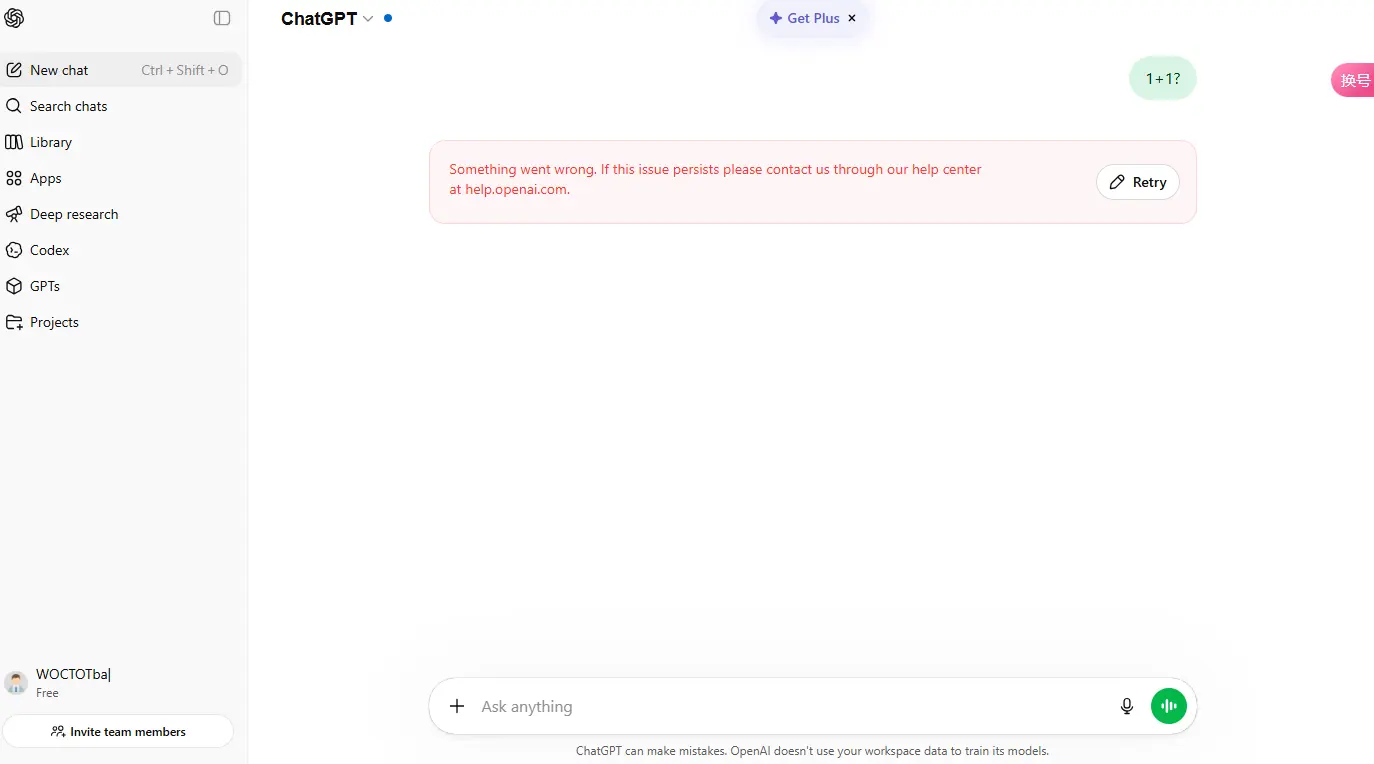Click the ChatGPT can make mistakes disclaimer

pyautogui.click(x=812, y=750)
